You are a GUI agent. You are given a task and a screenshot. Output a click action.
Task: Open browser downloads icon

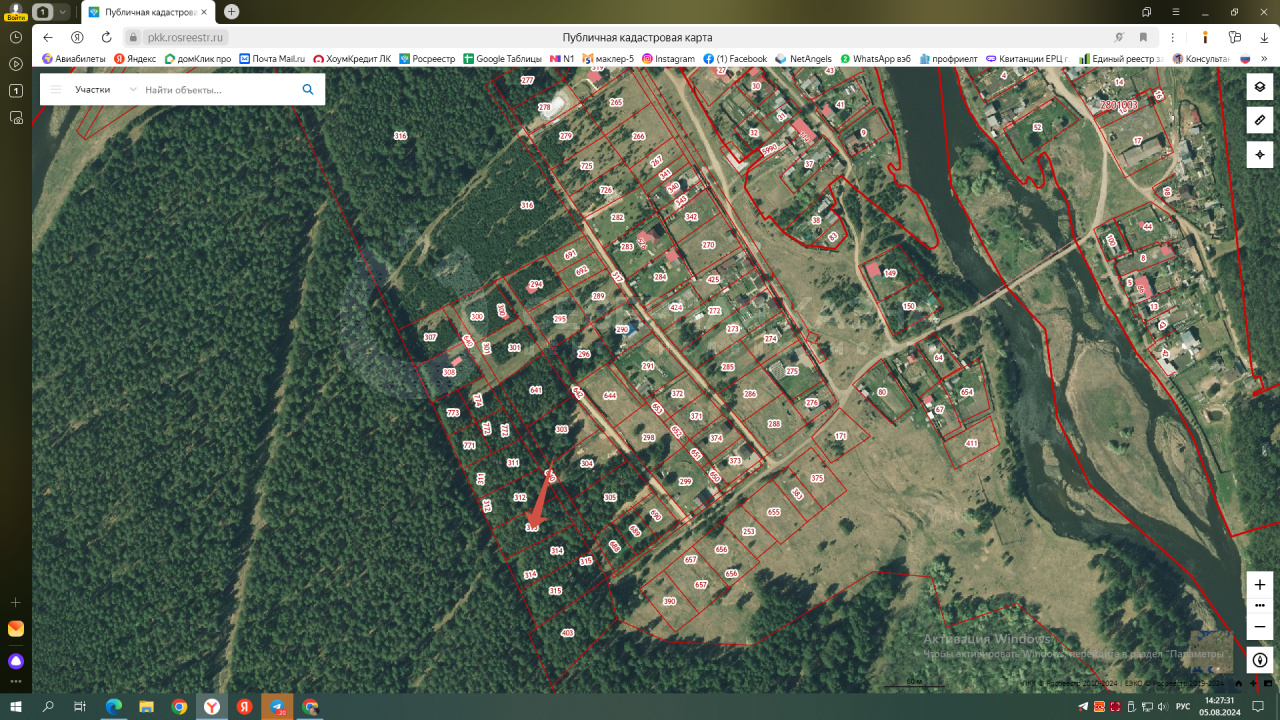click(x=1263, y=37)
